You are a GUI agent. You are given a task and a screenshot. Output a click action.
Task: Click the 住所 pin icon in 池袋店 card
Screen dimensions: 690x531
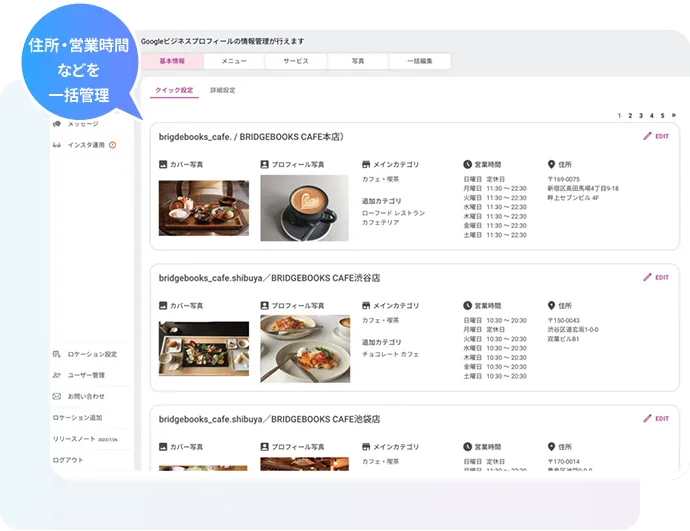point(551,447)
